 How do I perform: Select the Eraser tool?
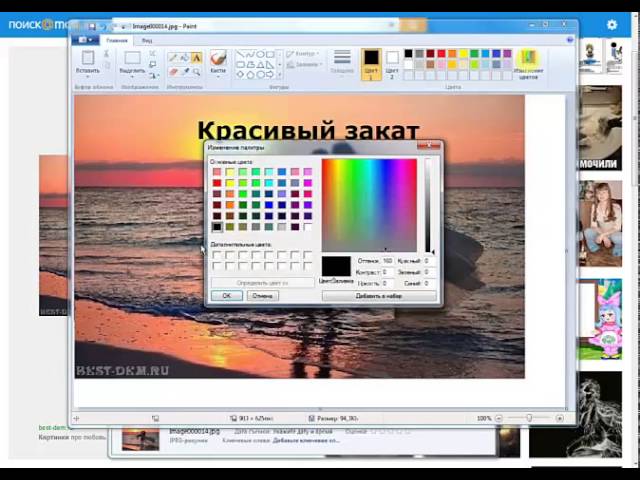click(173, 72)
